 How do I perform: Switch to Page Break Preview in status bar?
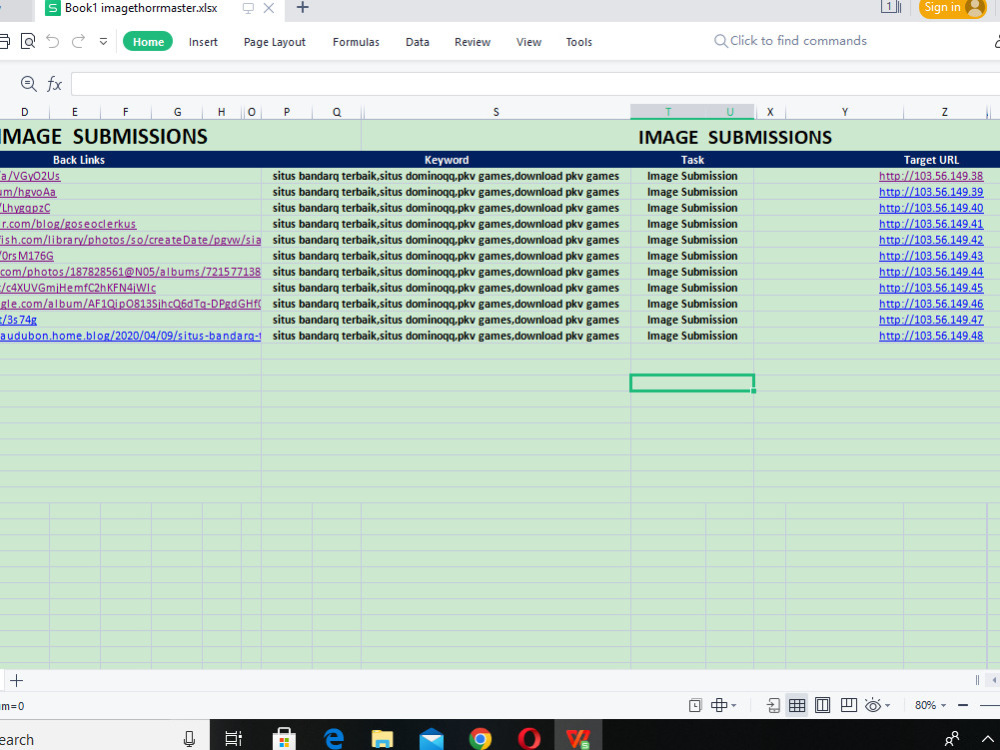[849, 705]
